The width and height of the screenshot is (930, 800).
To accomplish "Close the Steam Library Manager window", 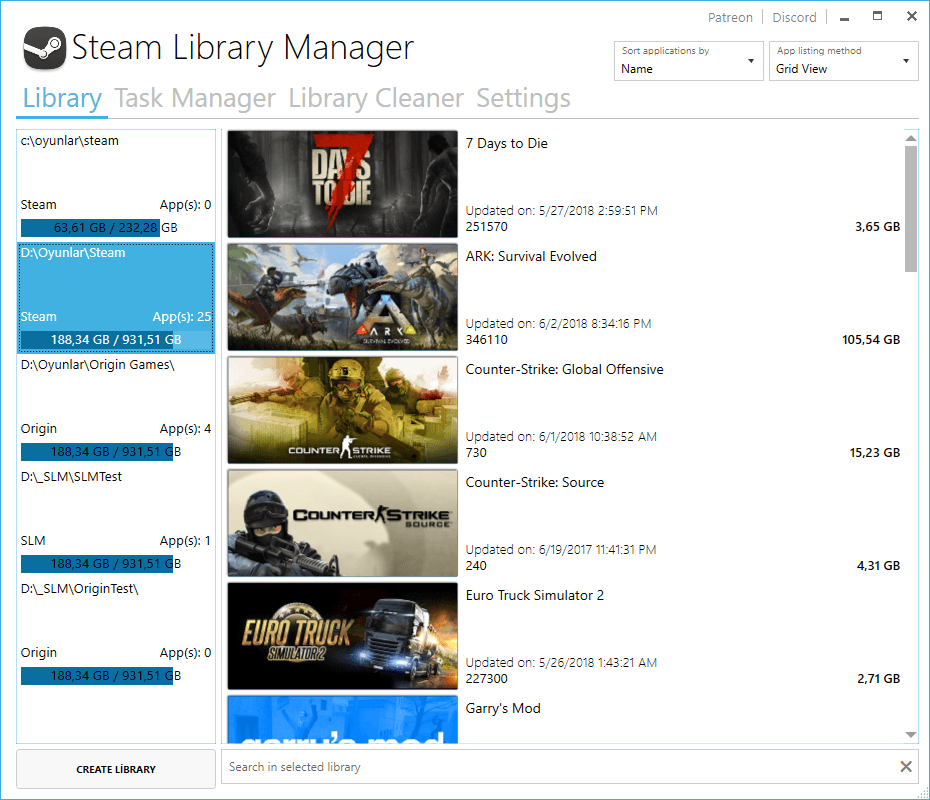I will pos(912,17).
